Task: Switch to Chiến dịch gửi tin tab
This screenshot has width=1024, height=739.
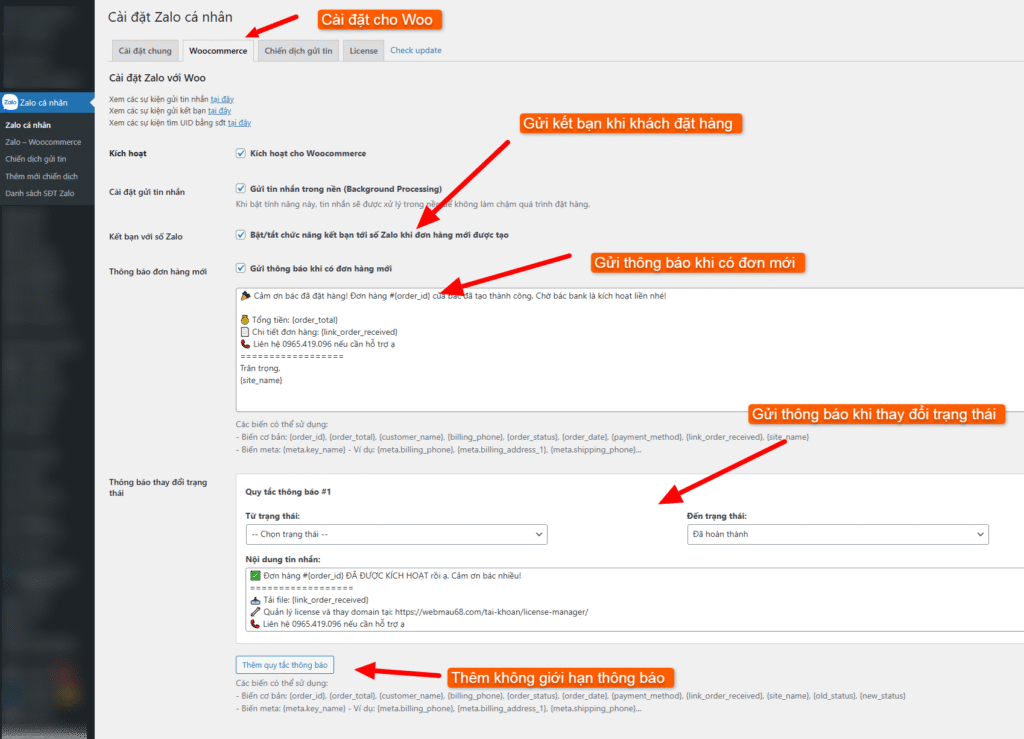Action: (298, 50)
